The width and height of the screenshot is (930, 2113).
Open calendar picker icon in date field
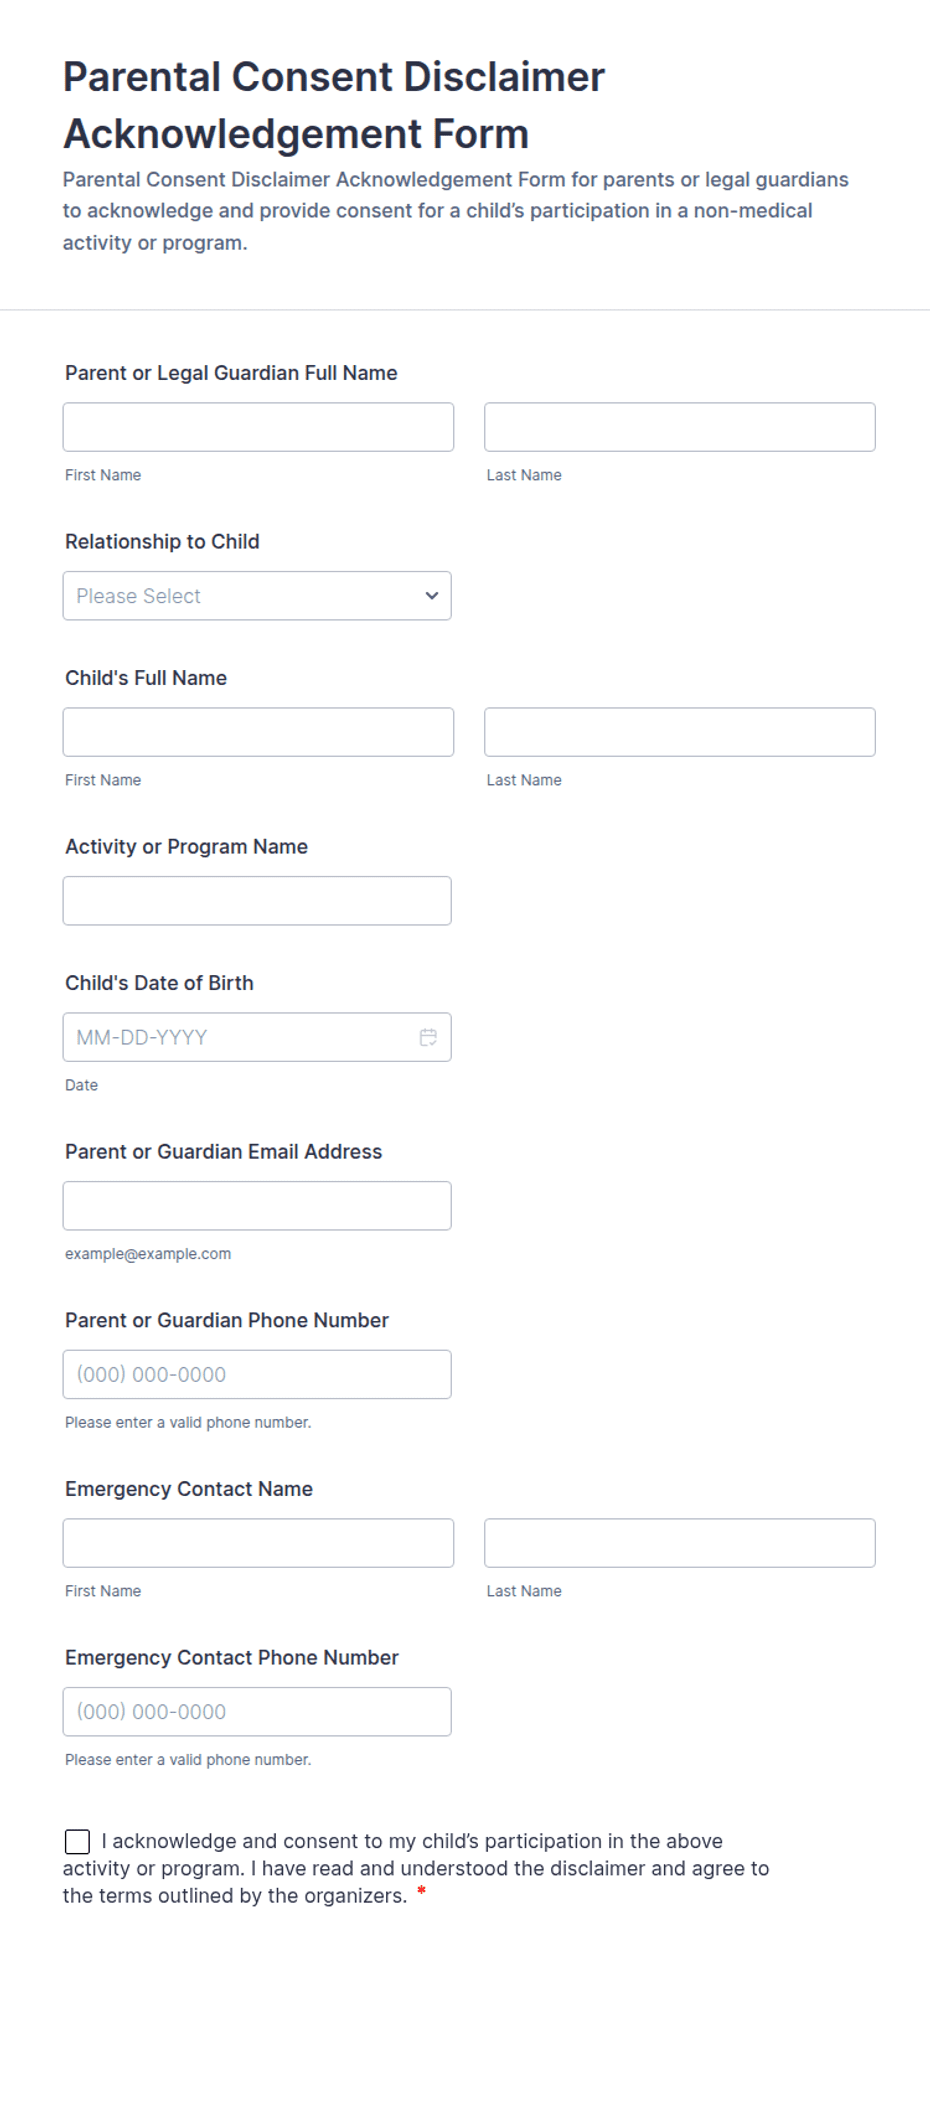(428, 1037)
